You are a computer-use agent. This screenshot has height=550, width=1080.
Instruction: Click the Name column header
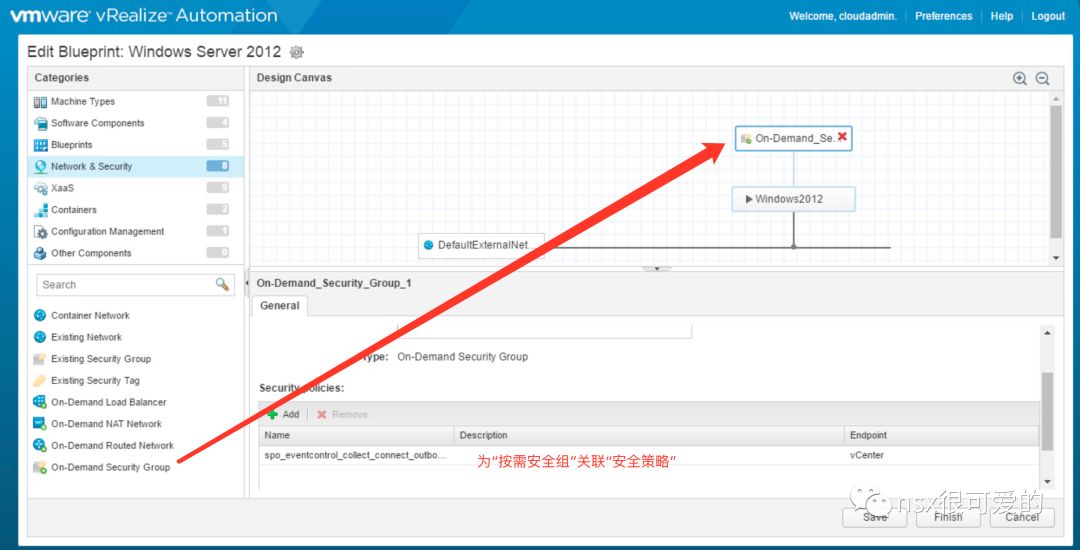point(357,436)
